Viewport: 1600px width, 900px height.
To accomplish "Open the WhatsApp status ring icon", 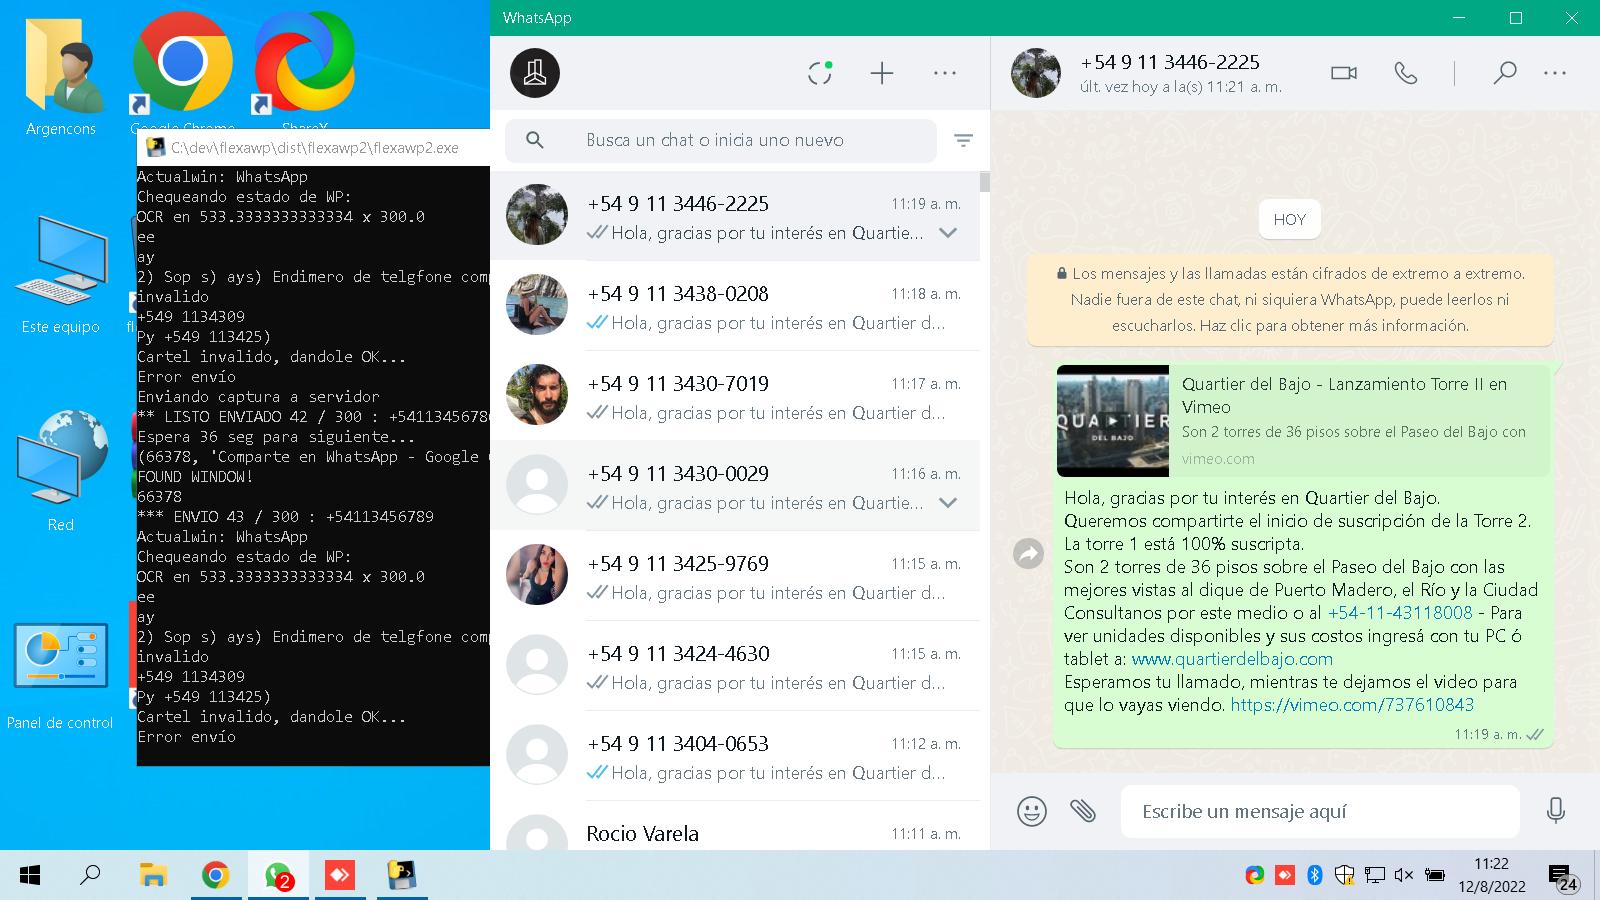I will pos(820,73).
